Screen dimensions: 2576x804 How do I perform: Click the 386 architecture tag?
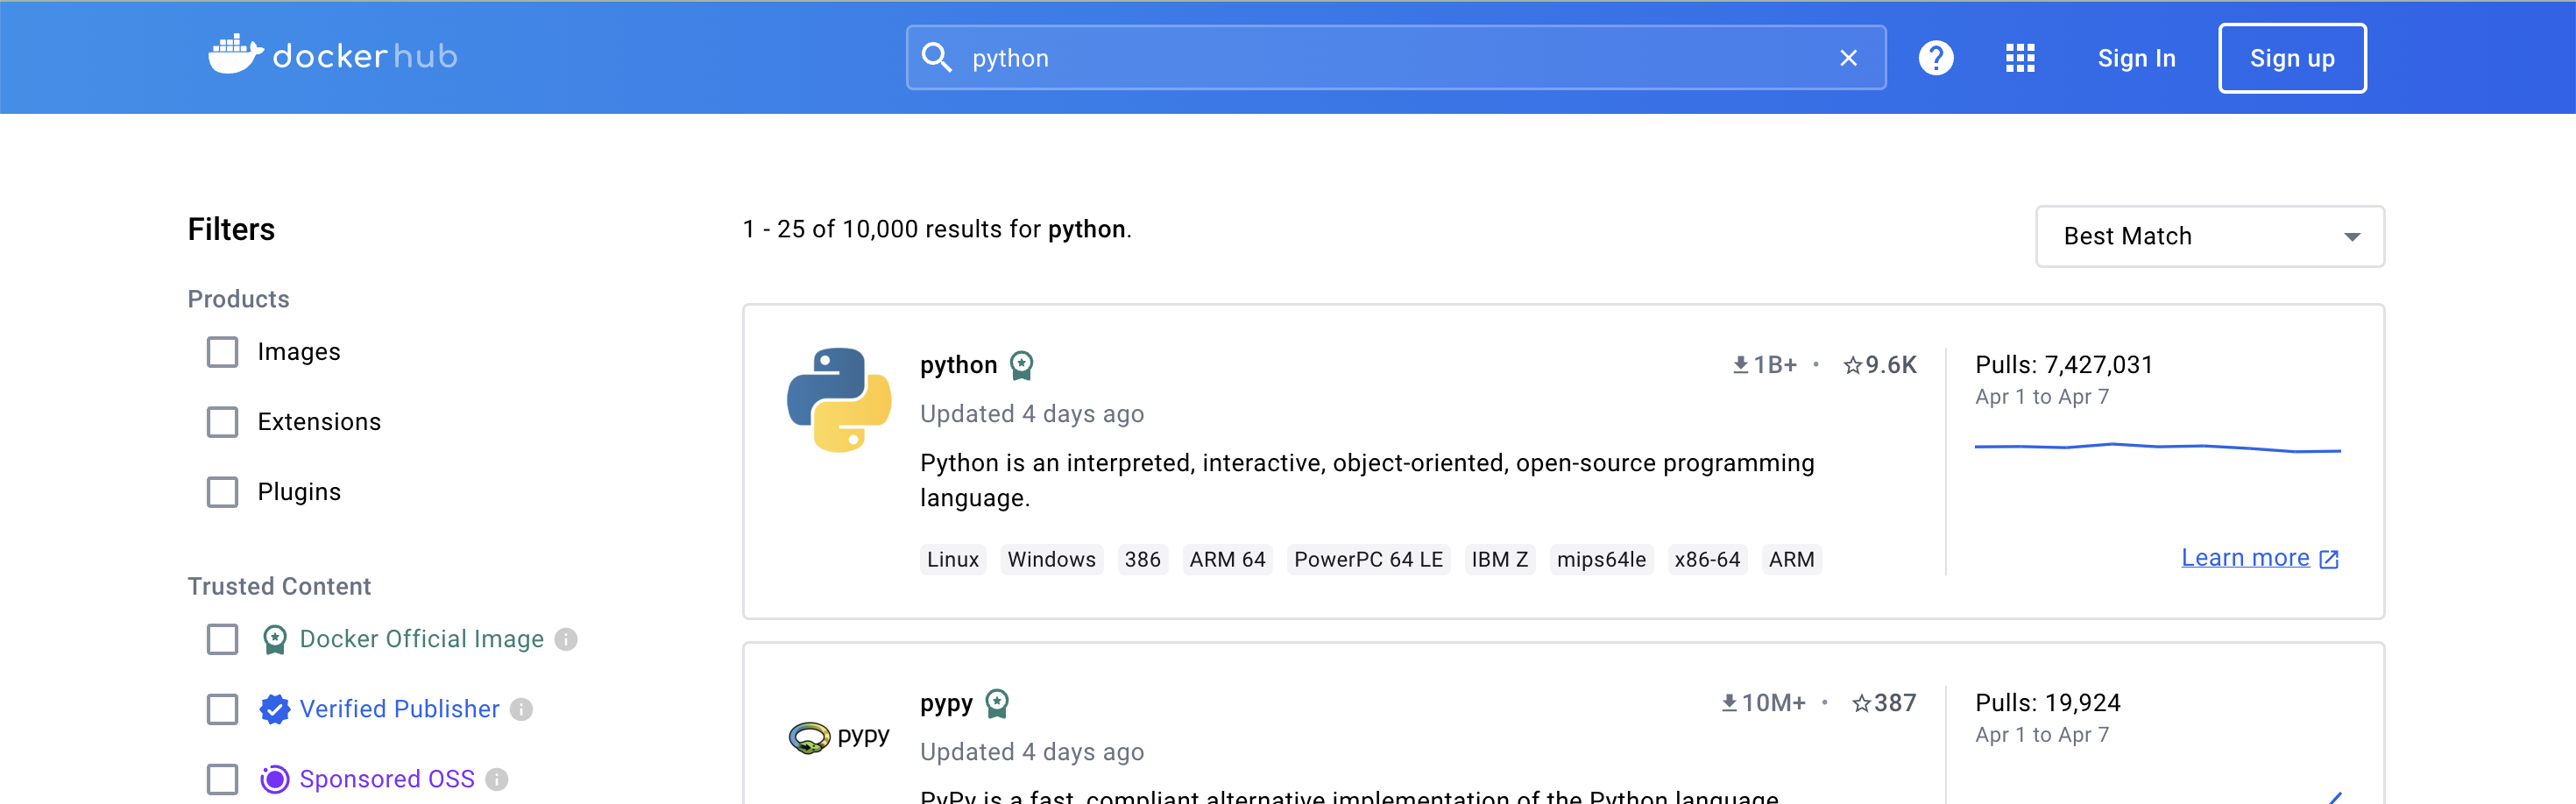pyautogui.click(x=1142, y=560)
